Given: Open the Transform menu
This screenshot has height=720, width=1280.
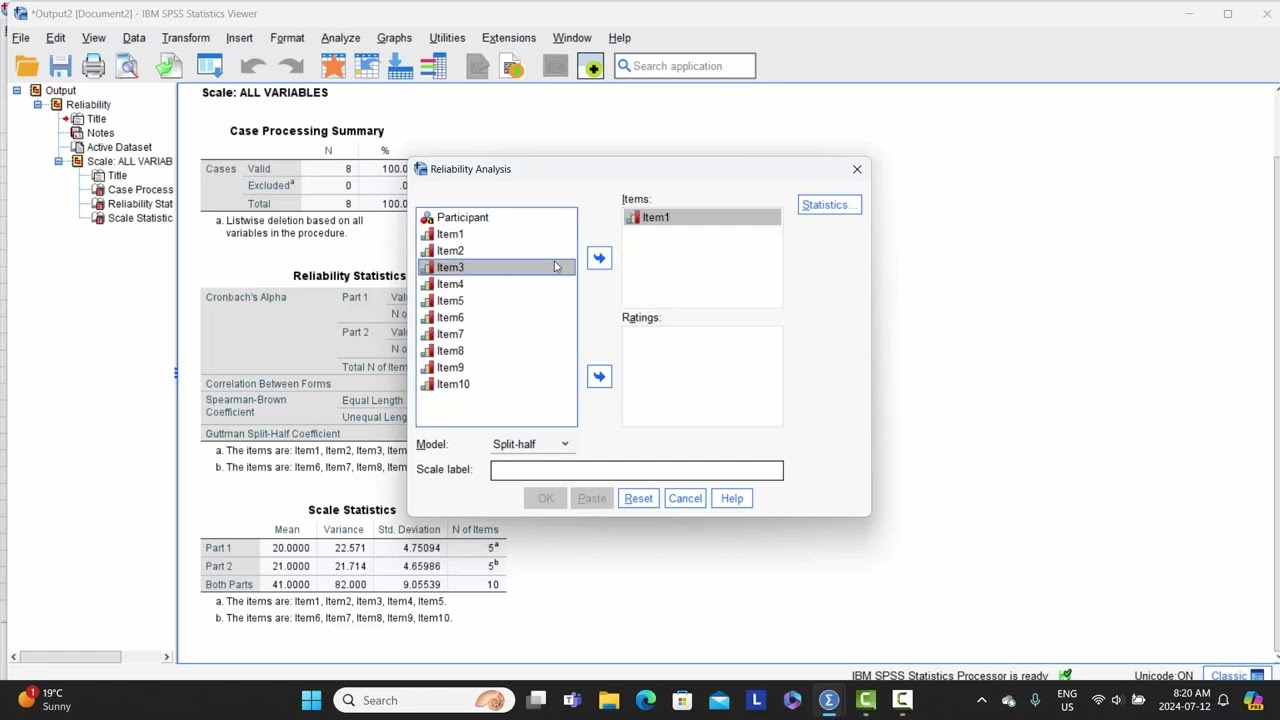Looking at the screenshot, I should pos(186,38).
